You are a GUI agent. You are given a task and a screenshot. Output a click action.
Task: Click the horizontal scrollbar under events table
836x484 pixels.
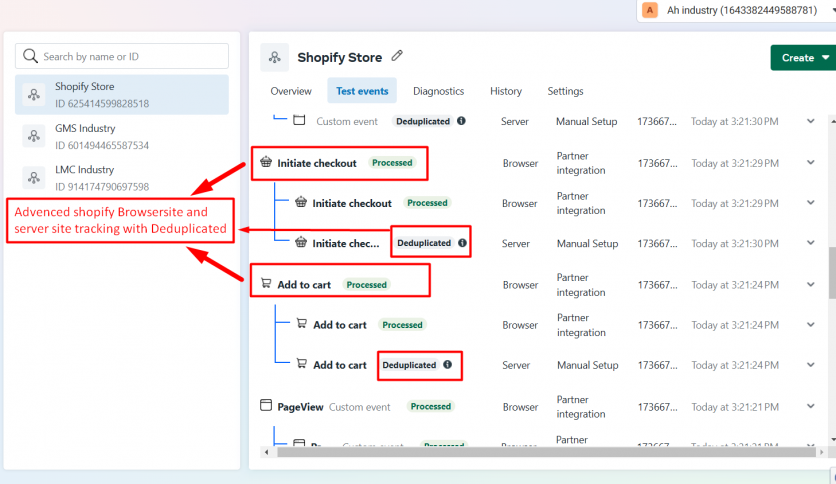tap(546, 452)
